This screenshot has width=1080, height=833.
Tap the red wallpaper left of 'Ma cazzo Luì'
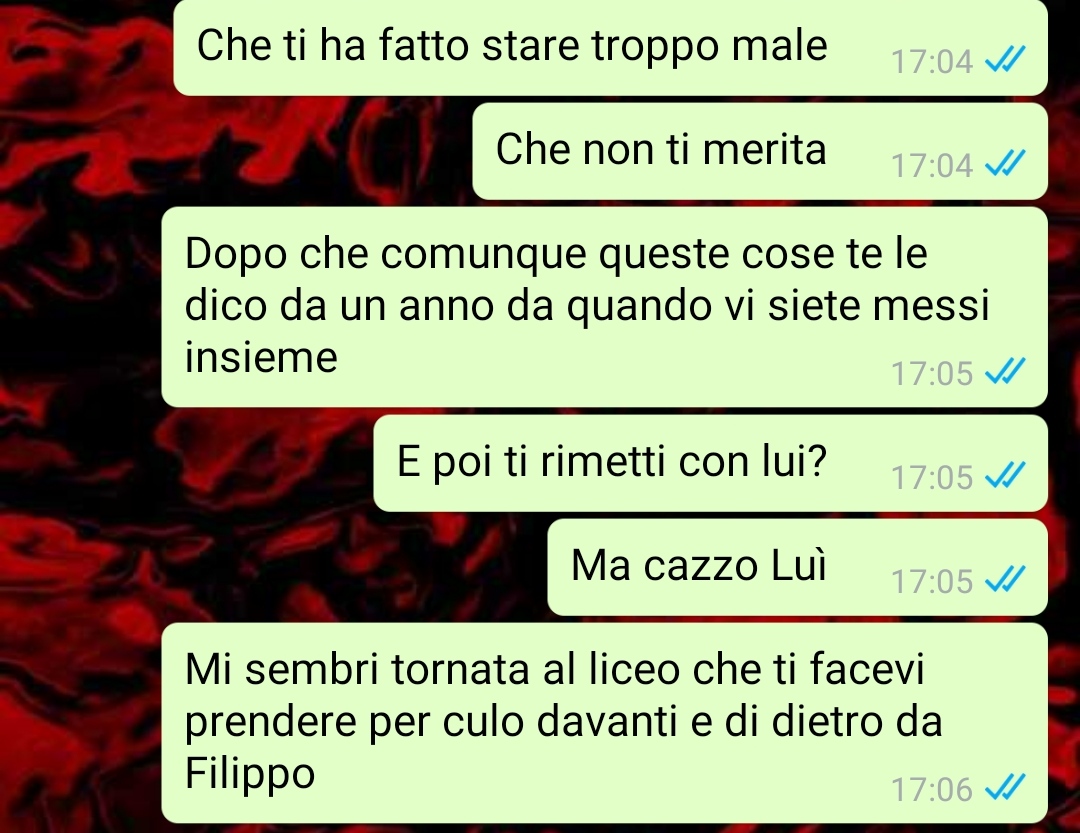pos(276,567)
